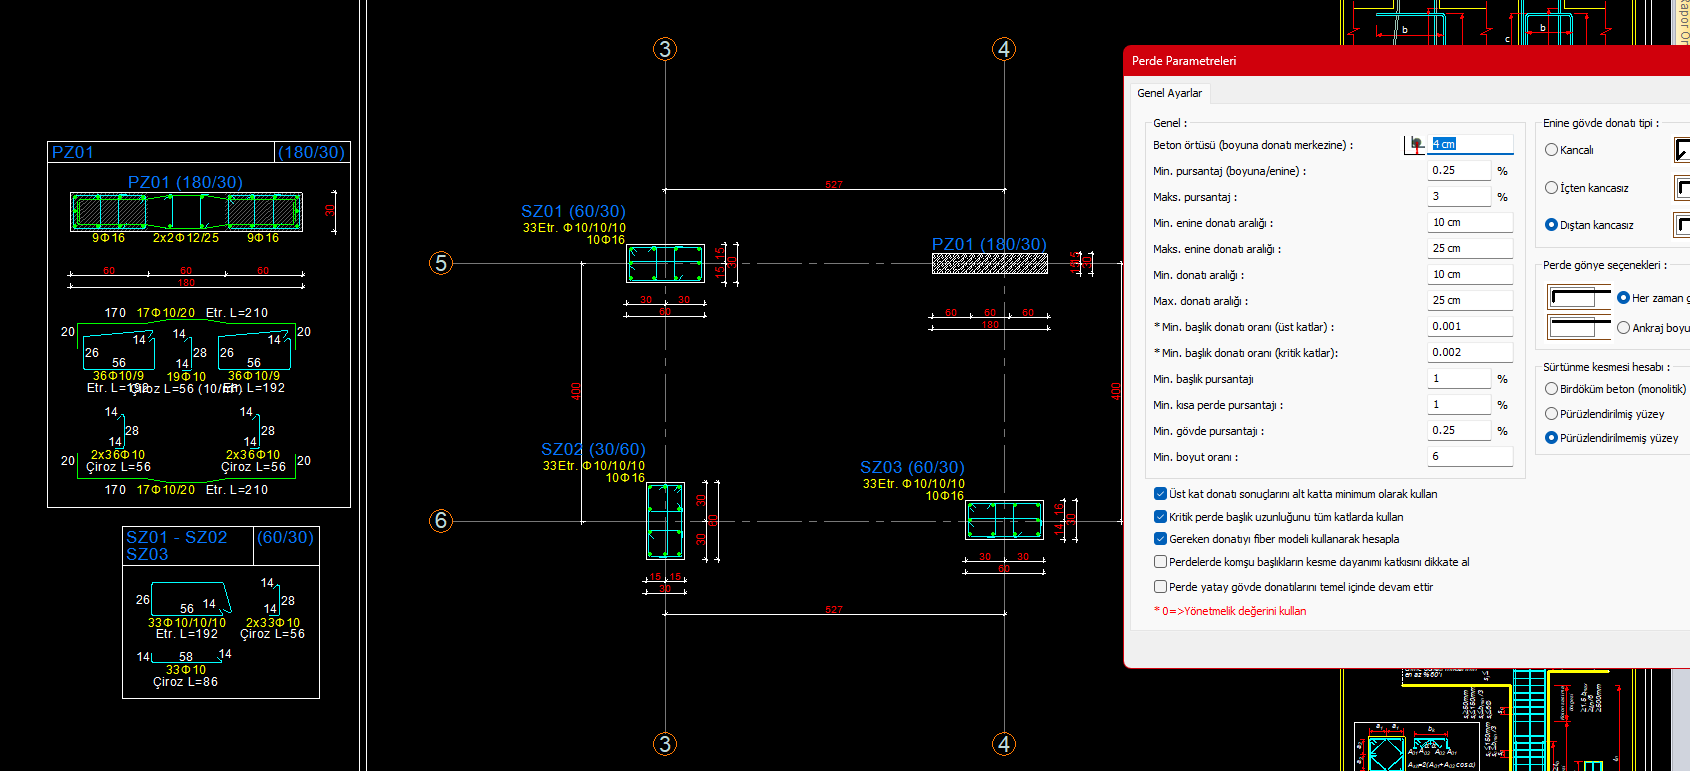Enable Perdelerde komşu başlıkların kesme checkbox
The width and height of the screenshot is (1690, 771).
(1160, 562)
